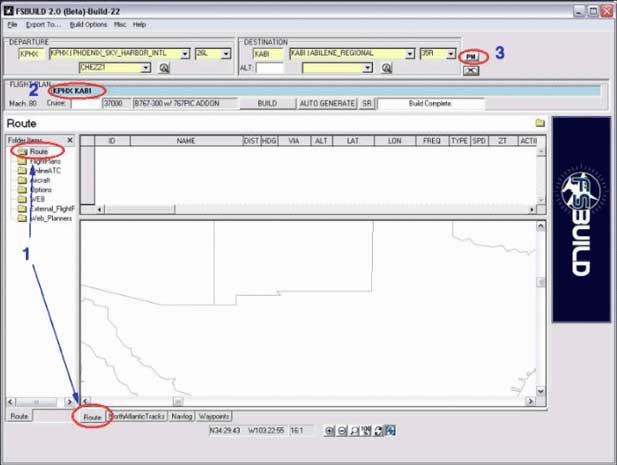Click the map vertical scrollbar down arrow
Image resolution: width=617 pixels, height=465 pixels.
click(541, 391)
